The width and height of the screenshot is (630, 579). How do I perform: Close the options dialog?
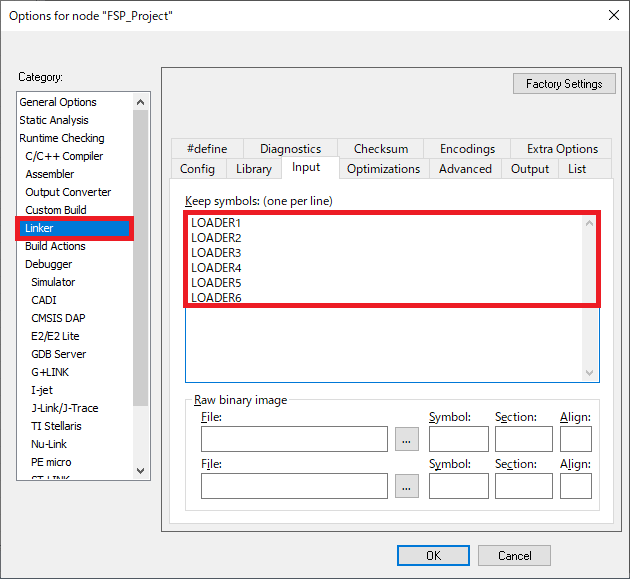pos(614,16)
